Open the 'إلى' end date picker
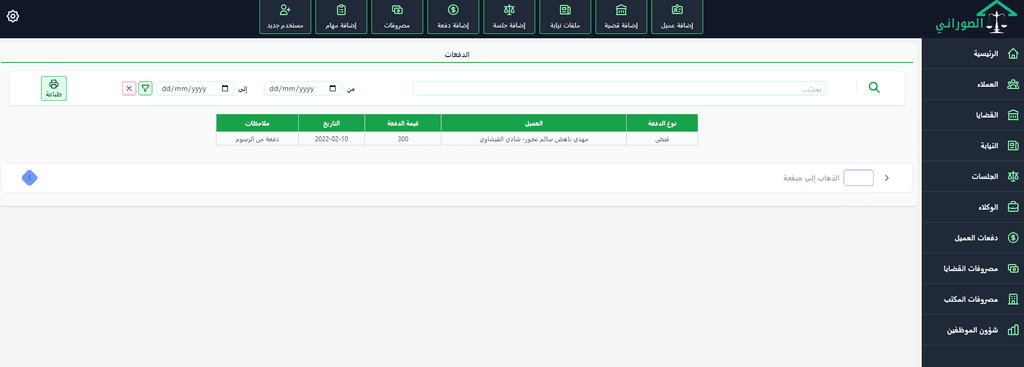Screen dimensions: 1024x367 pyautogui.click(x=195, y=89)
